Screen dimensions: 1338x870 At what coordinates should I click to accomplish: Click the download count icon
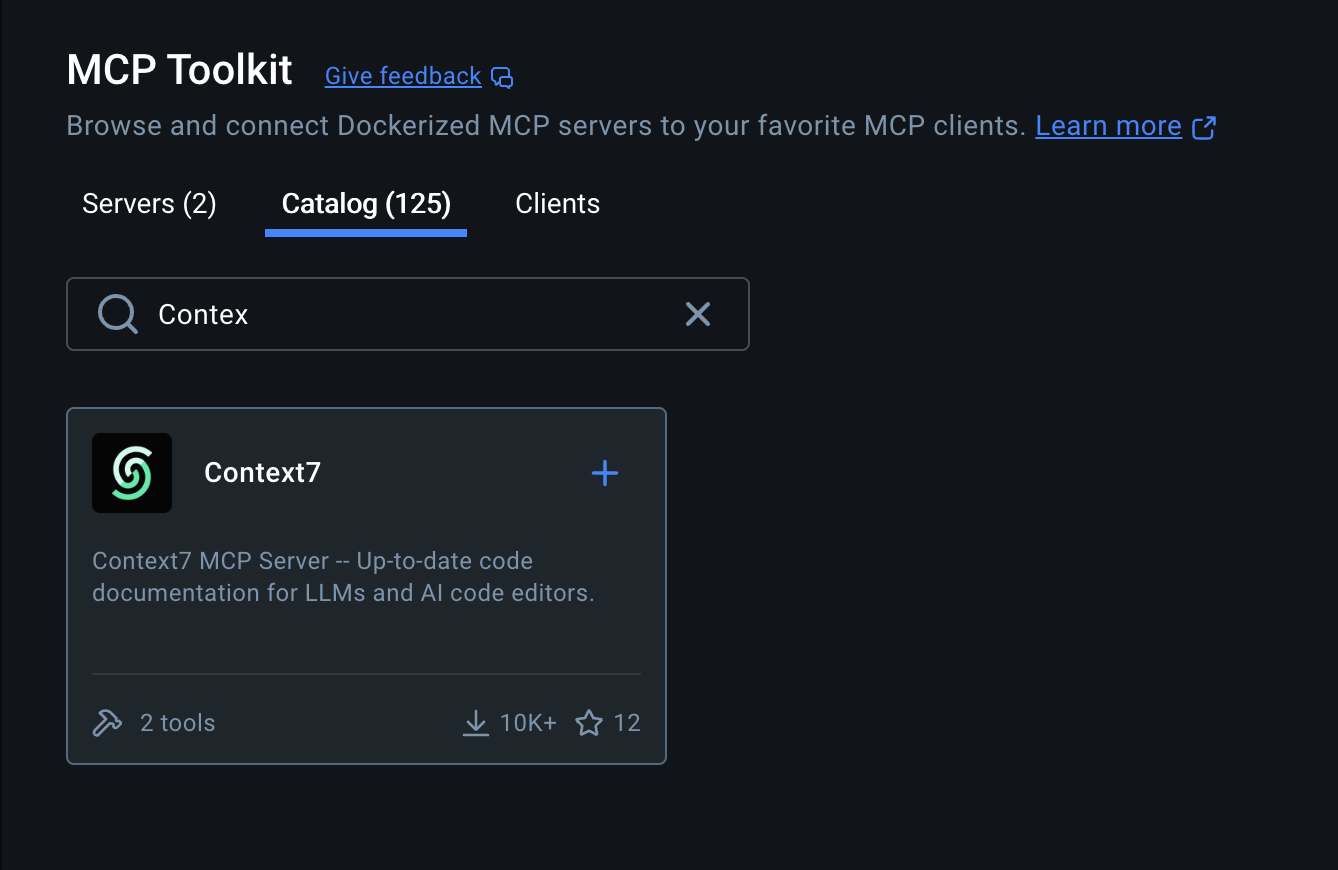(x=476, y=723)
